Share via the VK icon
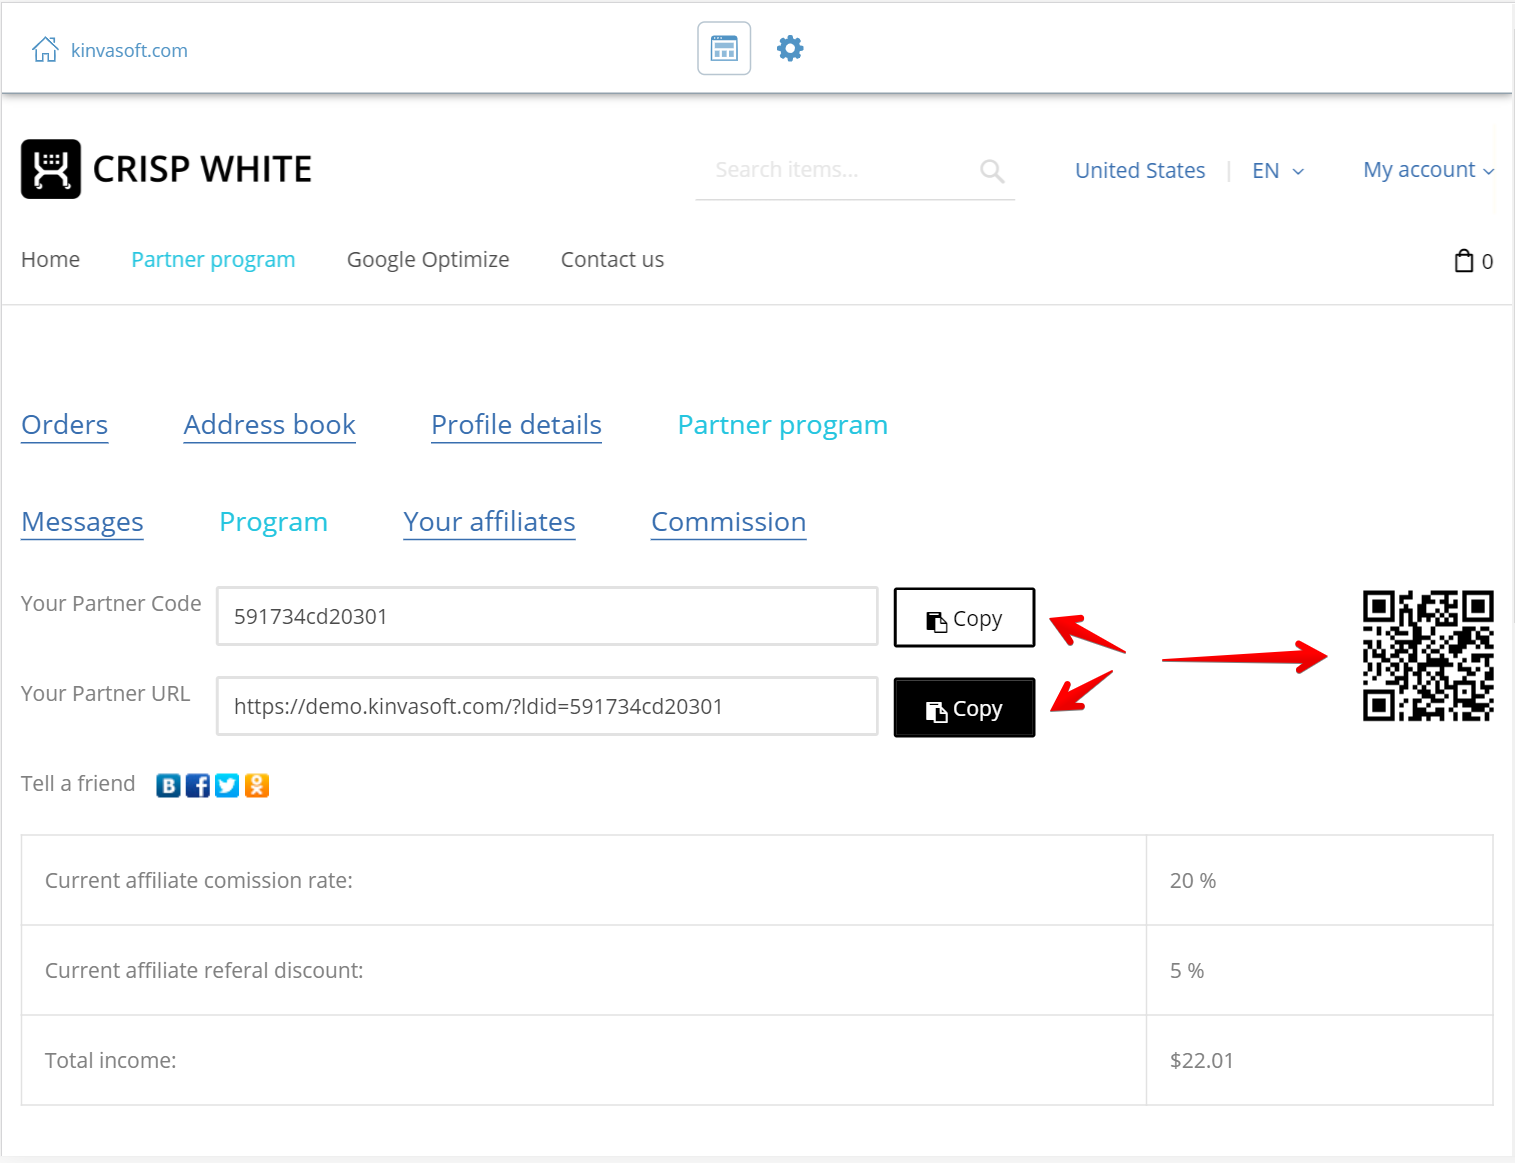The height and width of the screenshot is (1163, 1515). click(168, 786)
